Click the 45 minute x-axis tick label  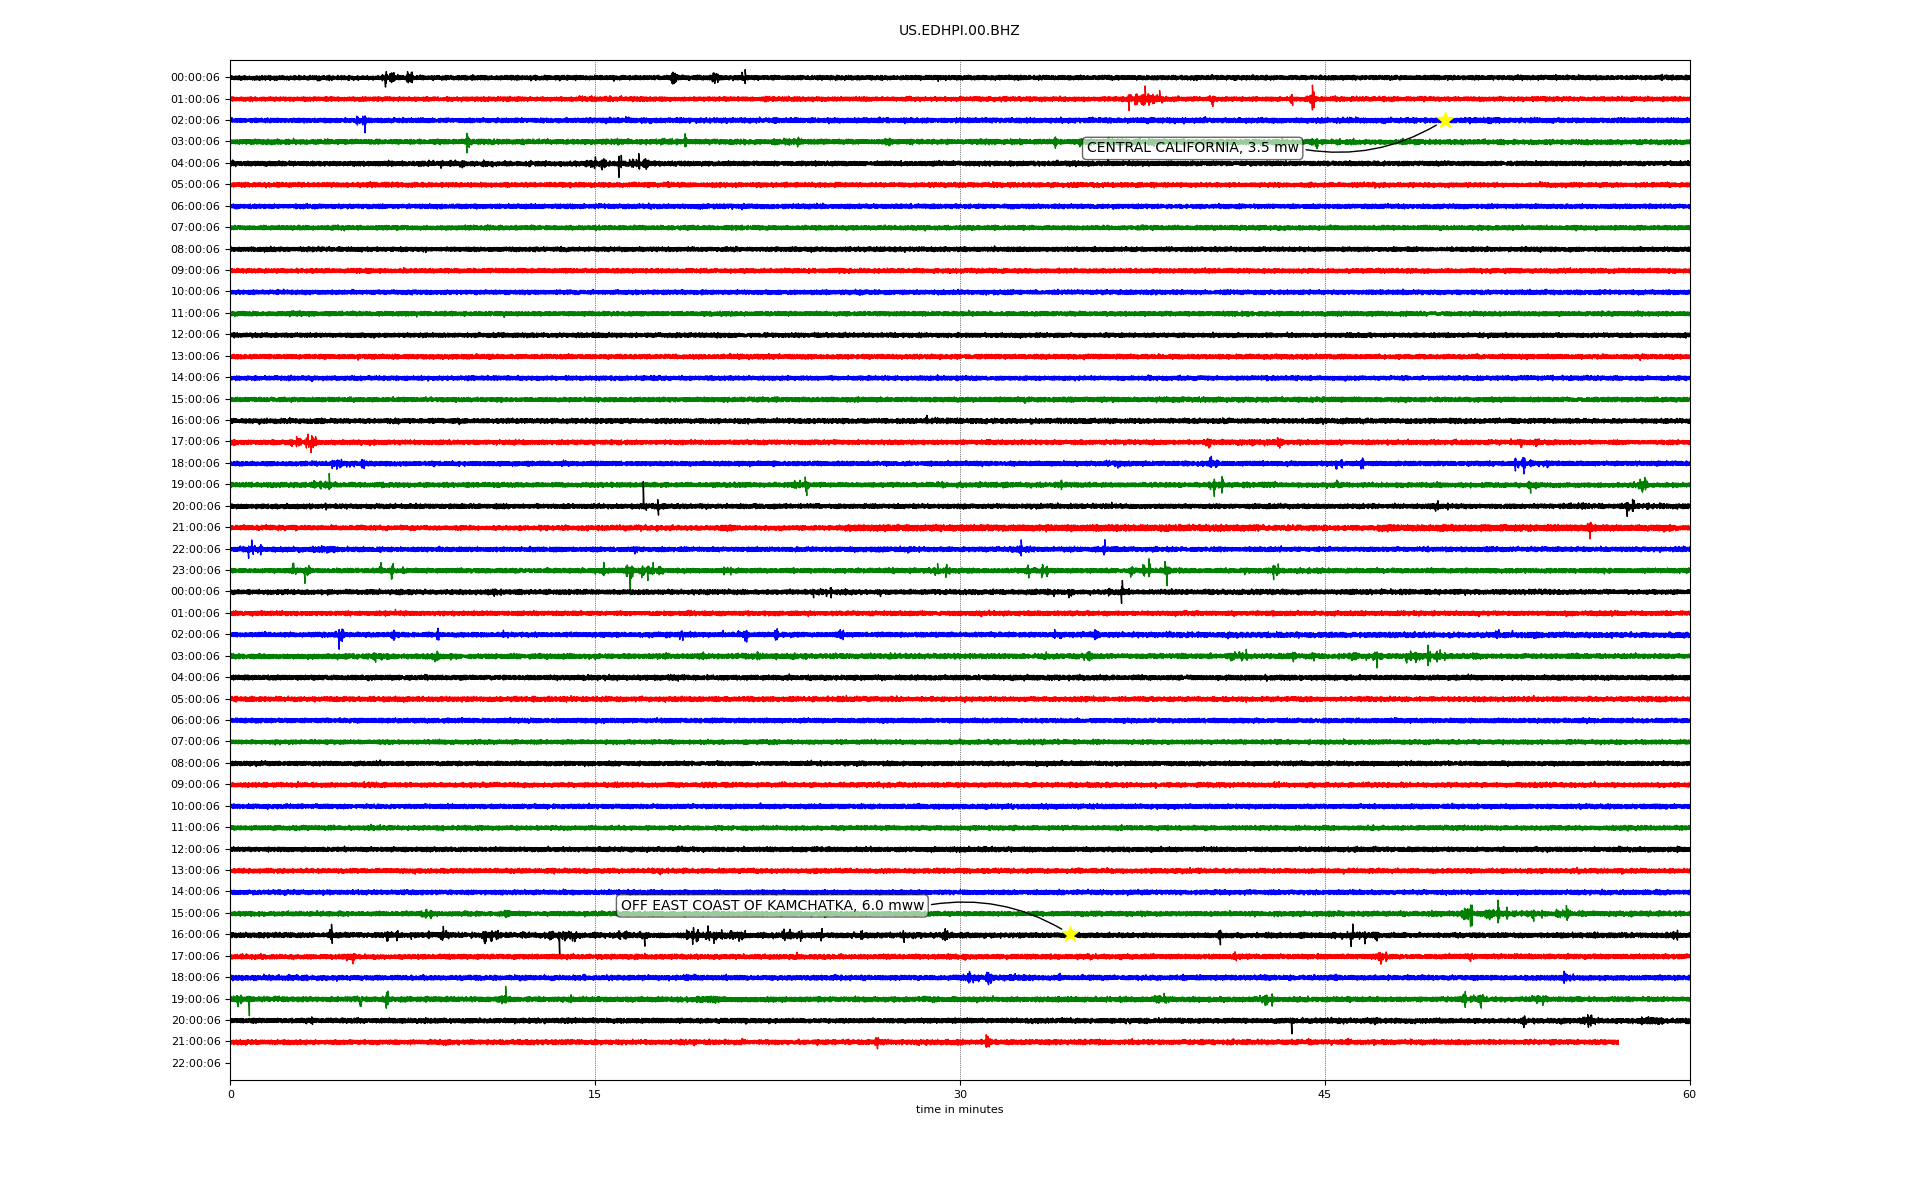click(1325, 1094)
